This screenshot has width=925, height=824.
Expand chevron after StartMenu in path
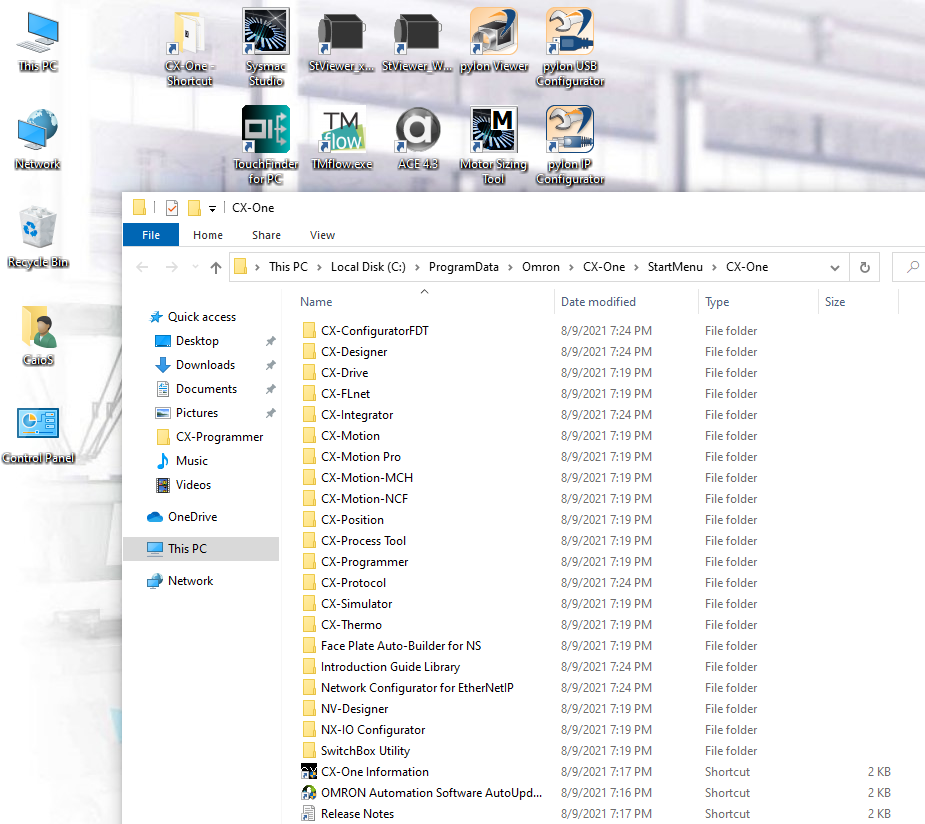point(714,267)
